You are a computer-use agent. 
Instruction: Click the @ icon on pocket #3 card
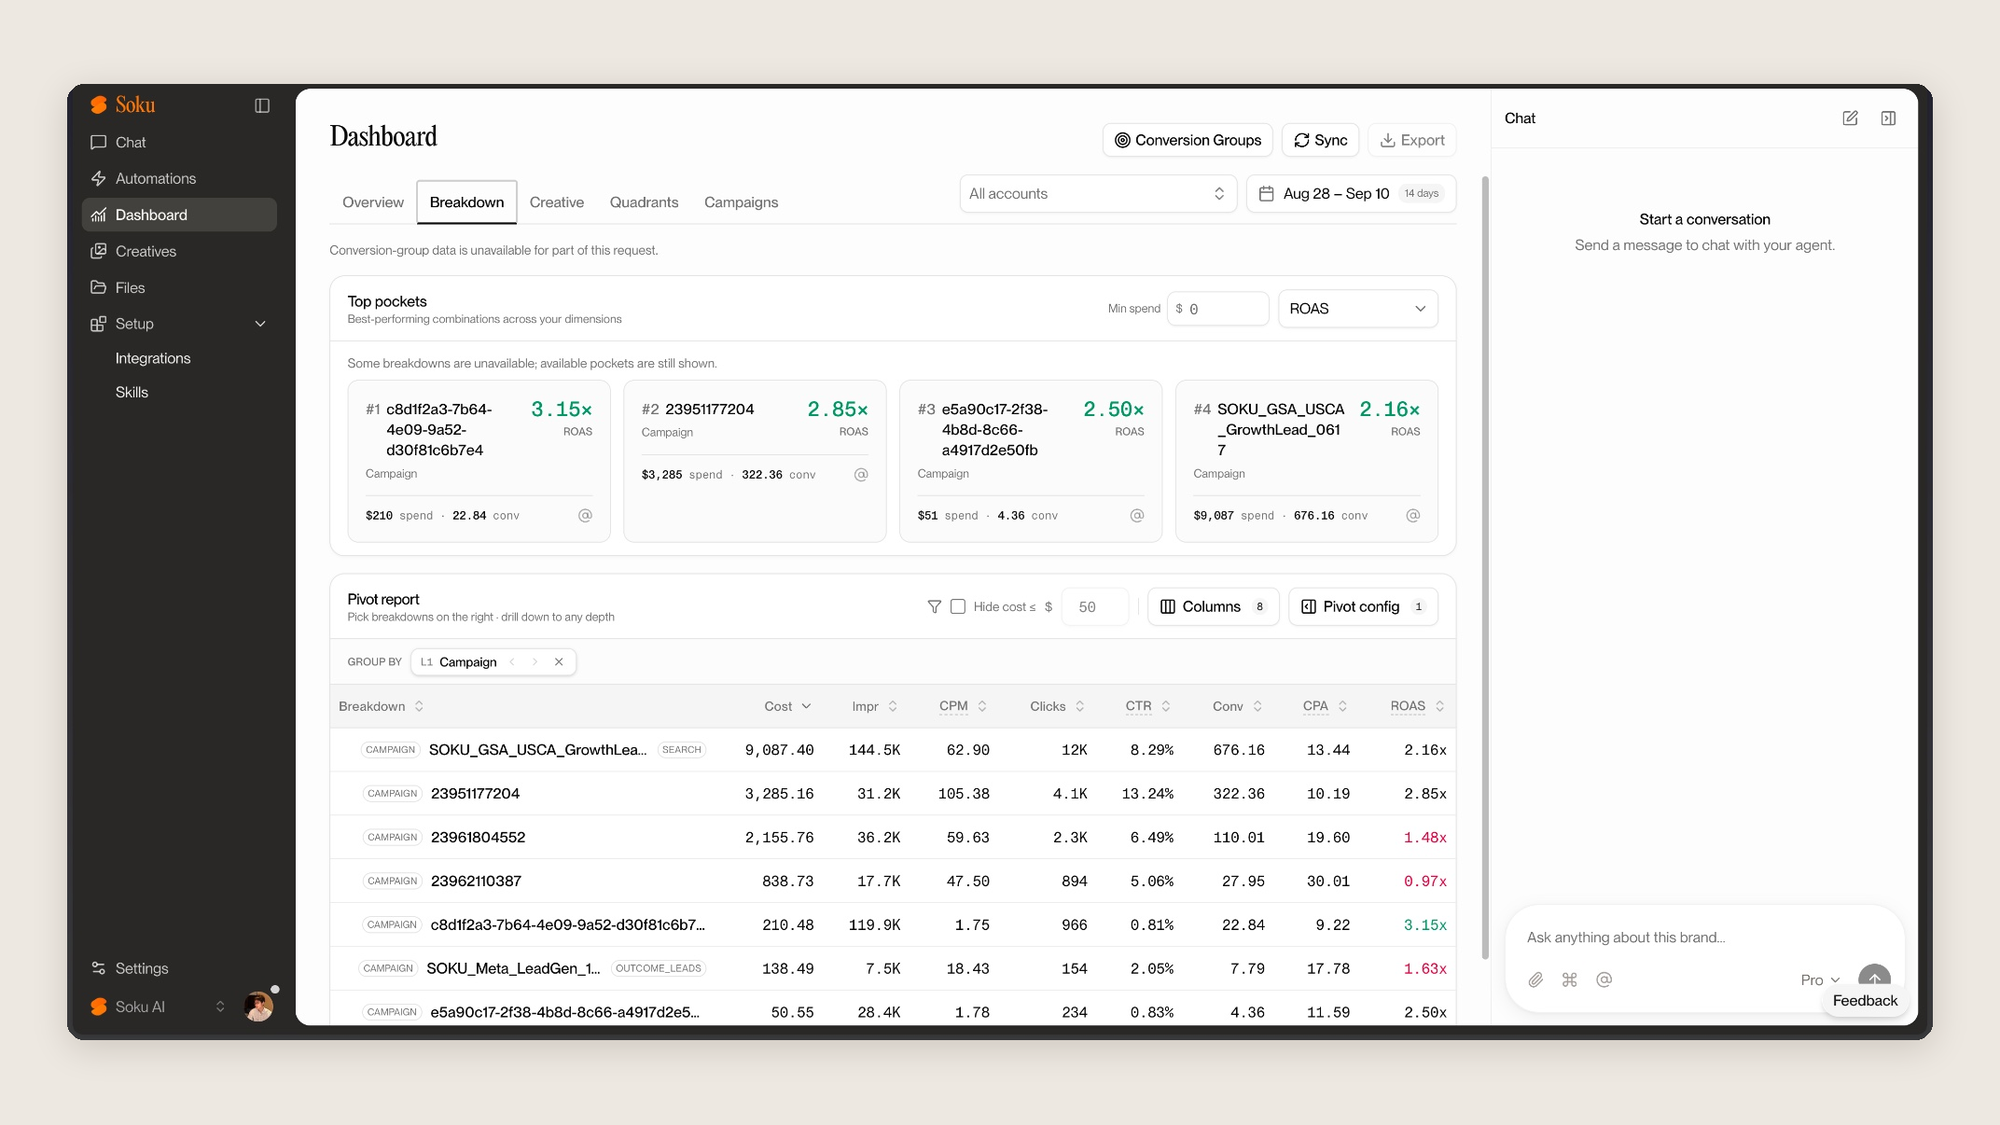(x=1137, y=516)
